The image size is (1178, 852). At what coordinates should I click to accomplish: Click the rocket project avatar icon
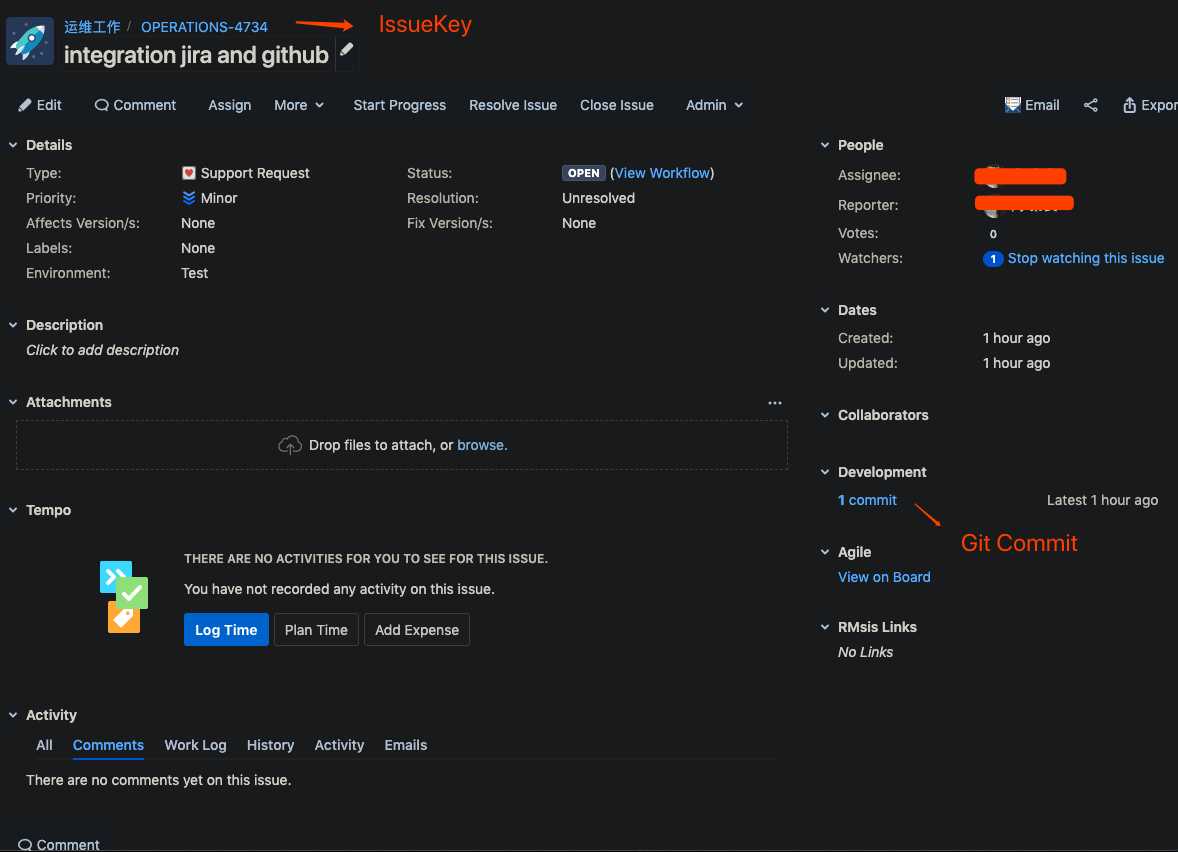click(29, 41)
